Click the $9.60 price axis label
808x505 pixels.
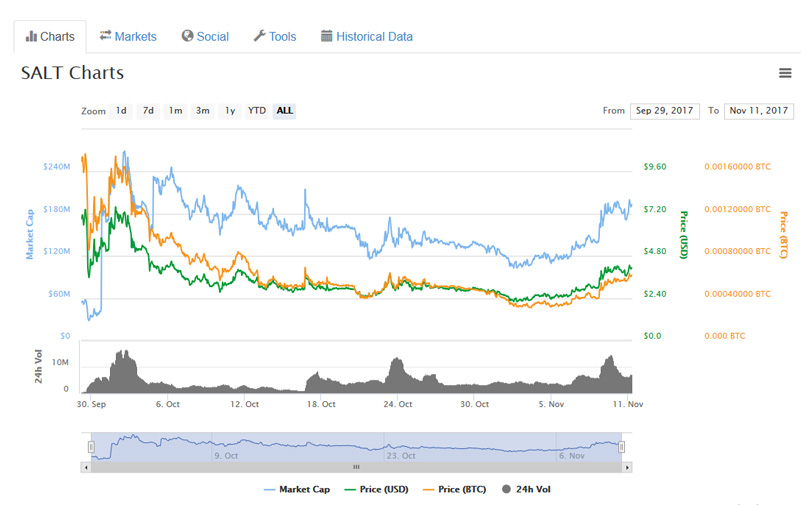[x=654, y=166]
